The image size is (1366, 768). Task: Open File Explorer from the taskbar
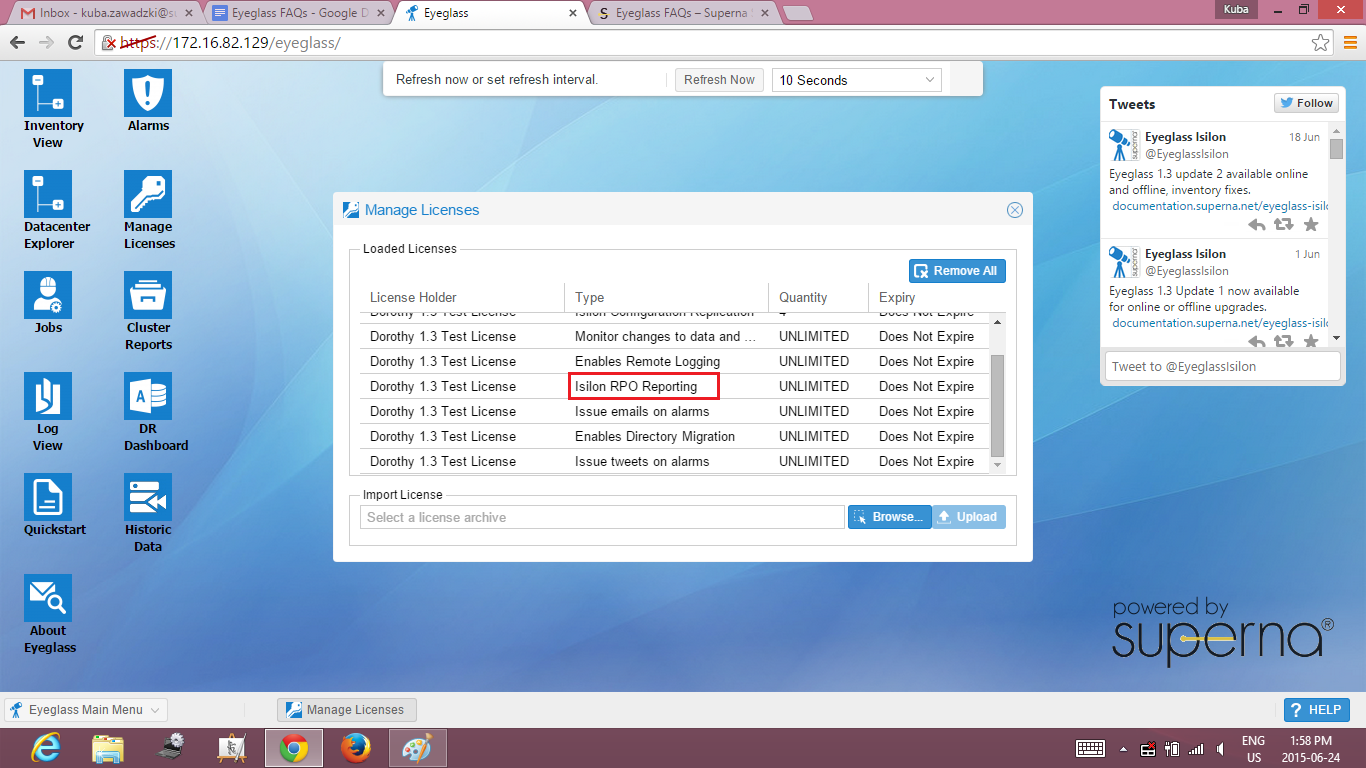coord(108,748)
